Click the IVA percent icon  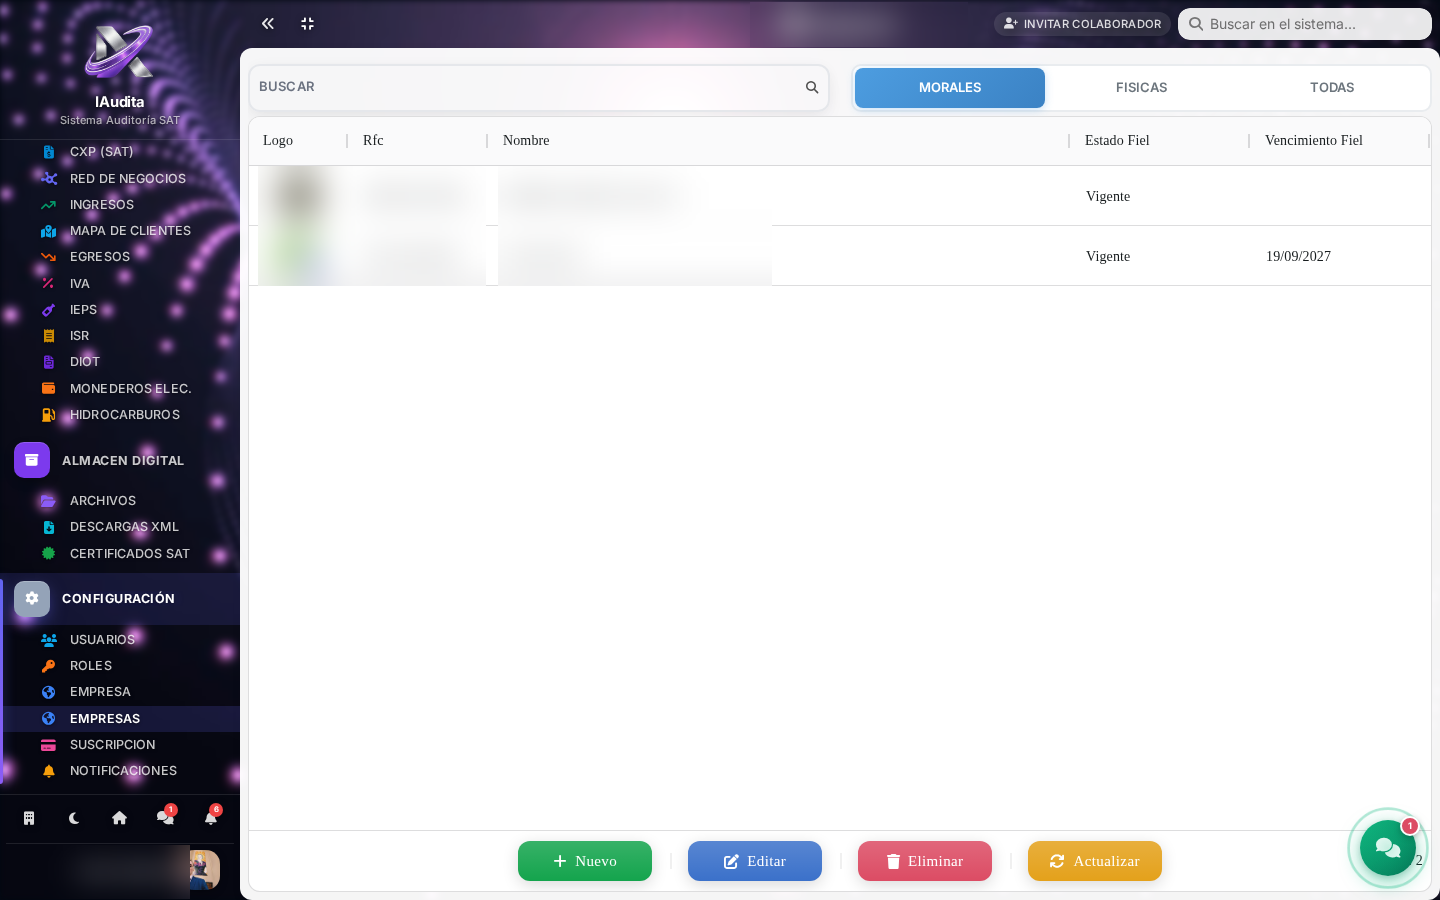pyautogui.click(x=48, y=284)
